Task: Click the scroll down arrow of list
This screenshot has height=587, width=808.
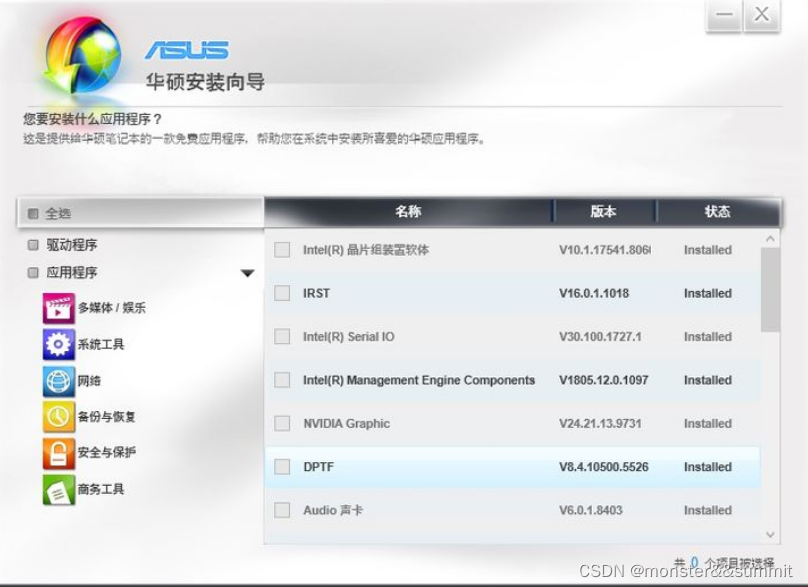Action: (770, 535)
